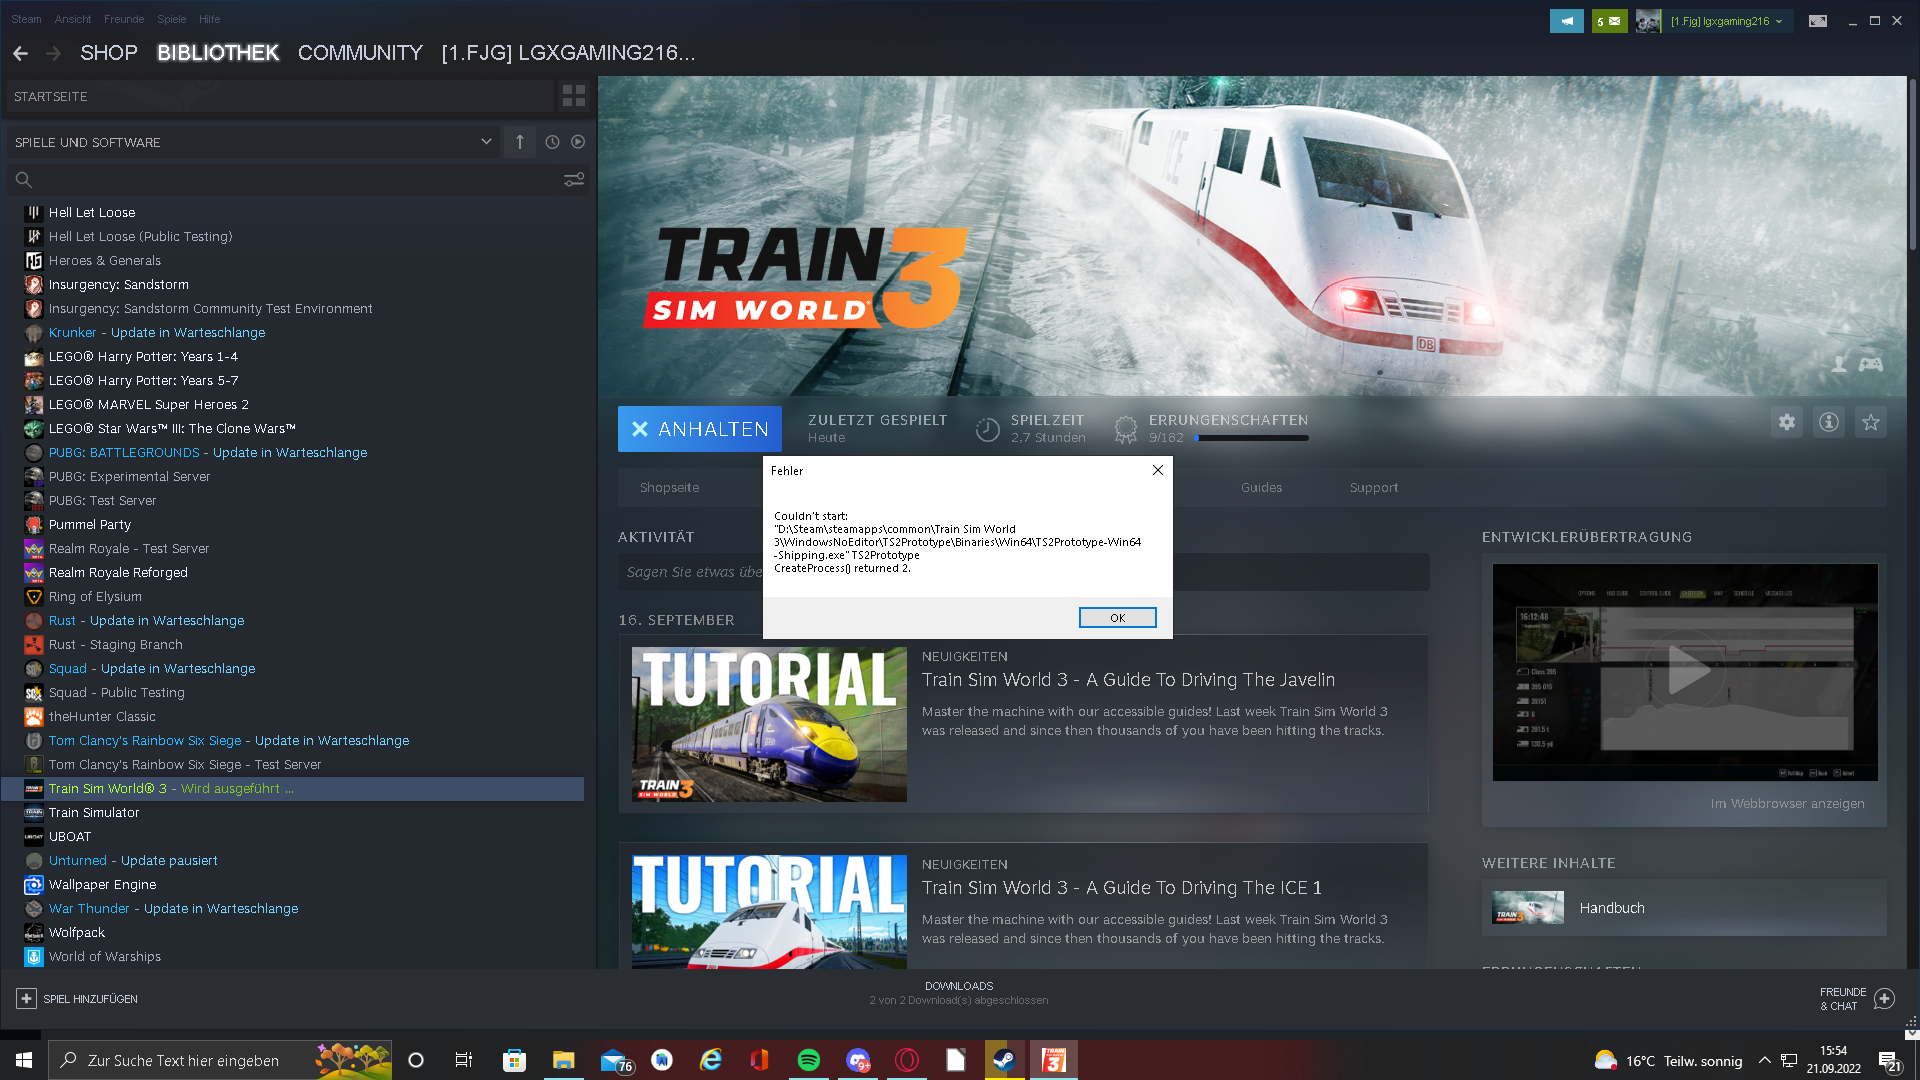The height and width of the screenshot is (1080, 1920).
Task: Open the Spiele menu
Action: click(171, 19)
